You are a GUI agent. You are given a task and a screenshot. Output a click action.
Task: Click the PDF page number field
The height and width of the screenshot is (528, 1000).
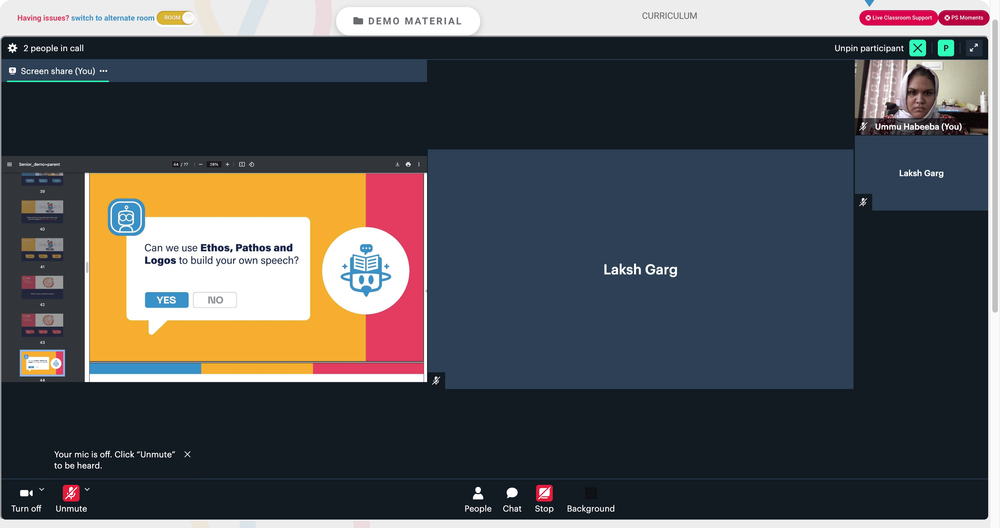(x=176, y=165)
